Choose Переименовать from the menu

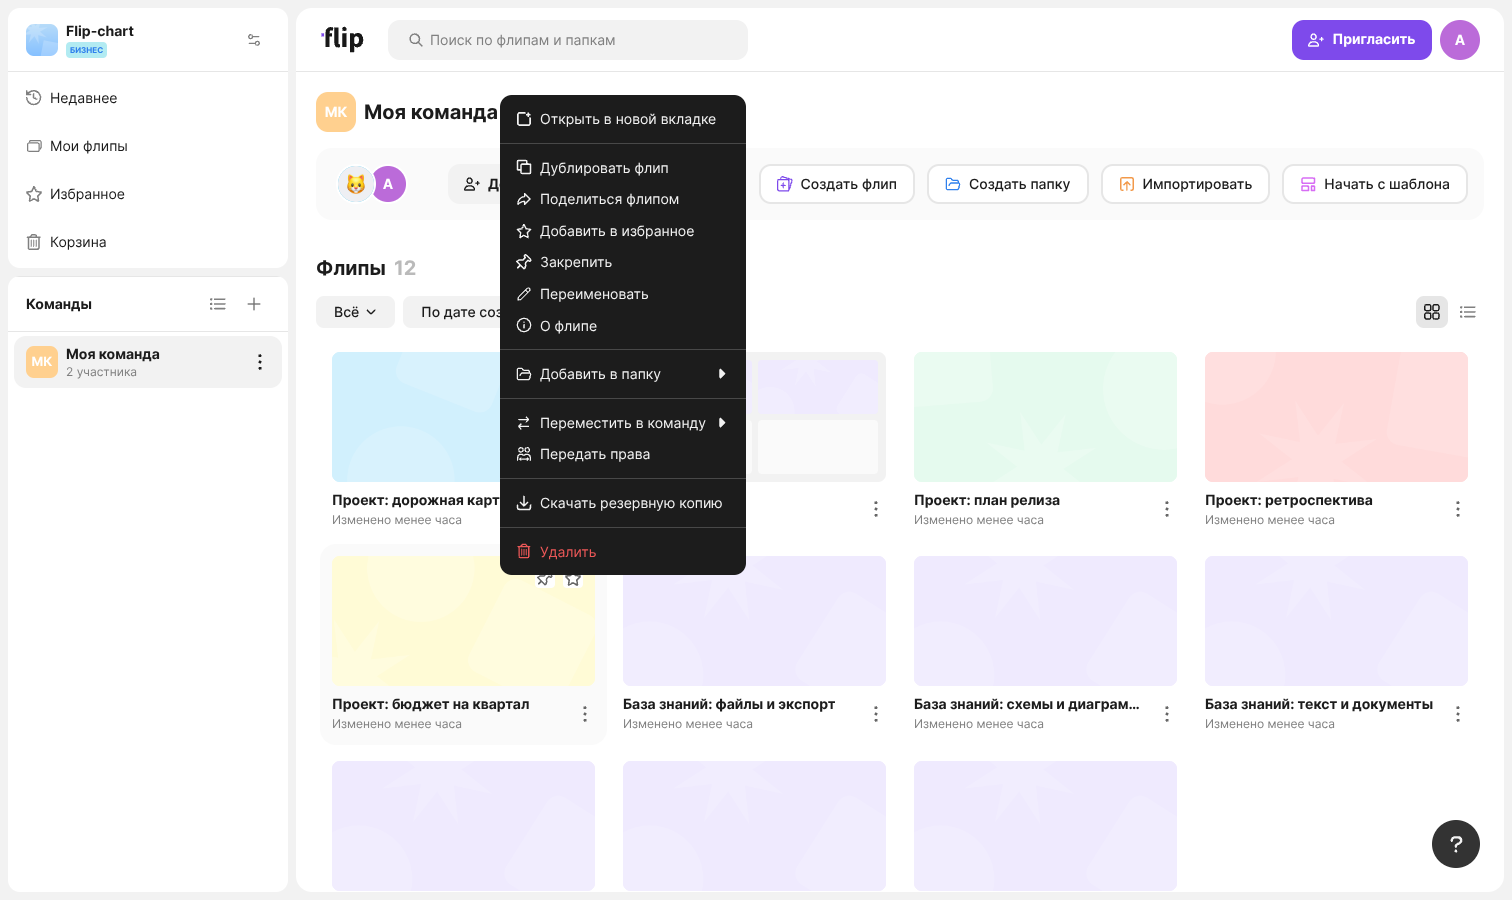coord(623,294)
